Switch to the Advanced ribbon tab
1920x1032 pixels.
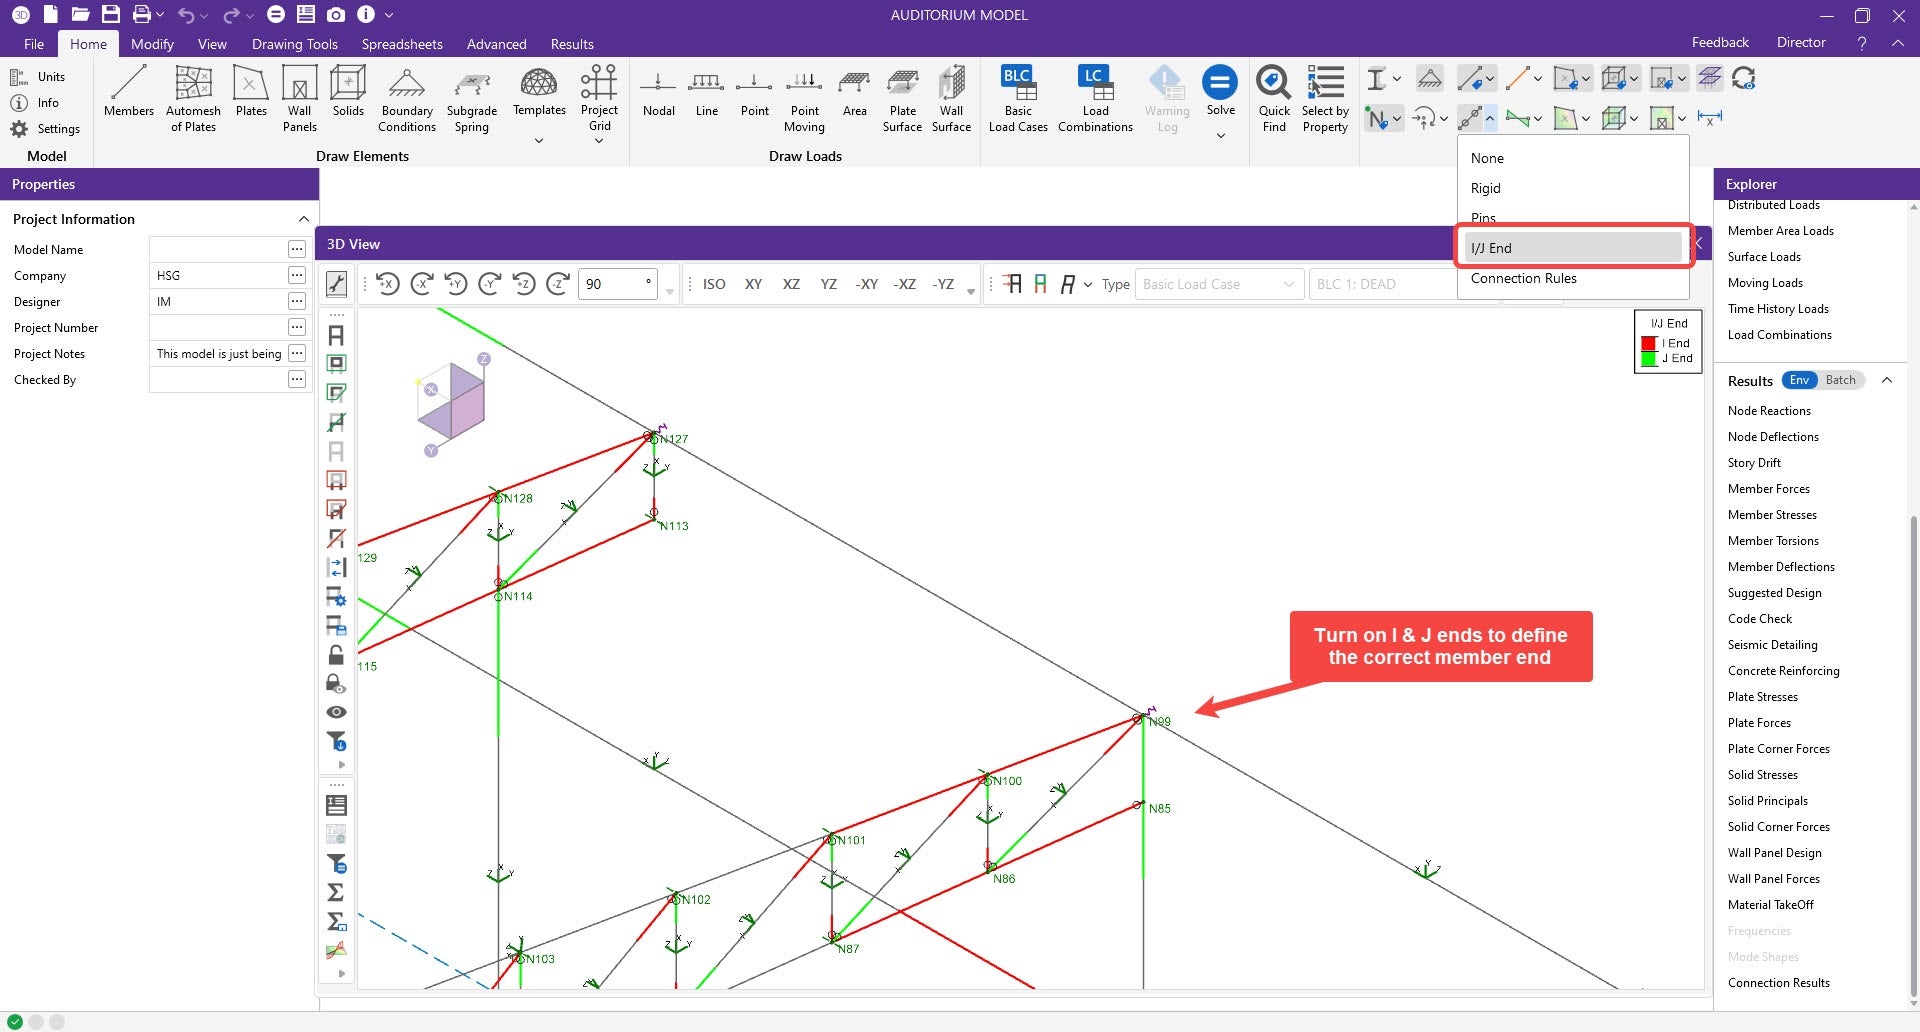point(496,44)
